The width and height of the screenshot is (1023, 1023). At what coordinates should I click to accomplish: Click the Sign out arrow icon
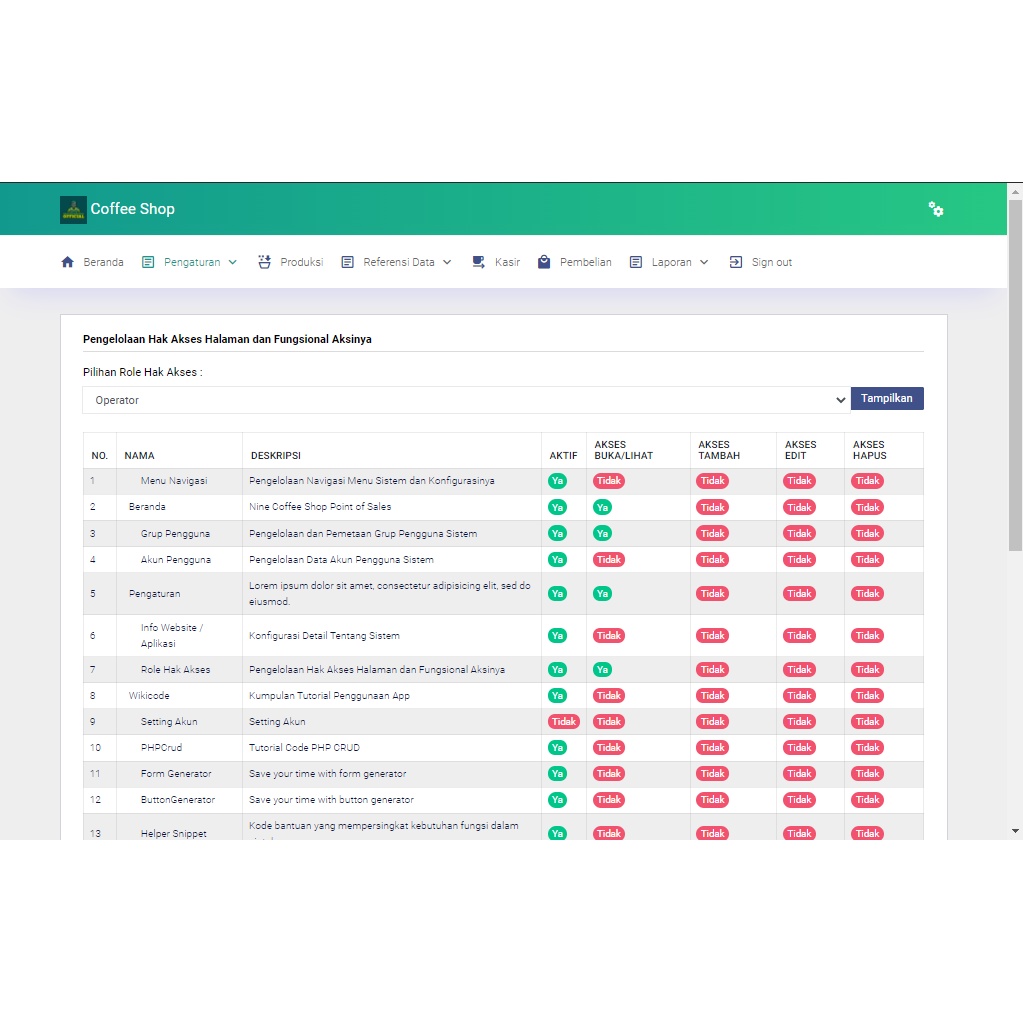point(736,262)
